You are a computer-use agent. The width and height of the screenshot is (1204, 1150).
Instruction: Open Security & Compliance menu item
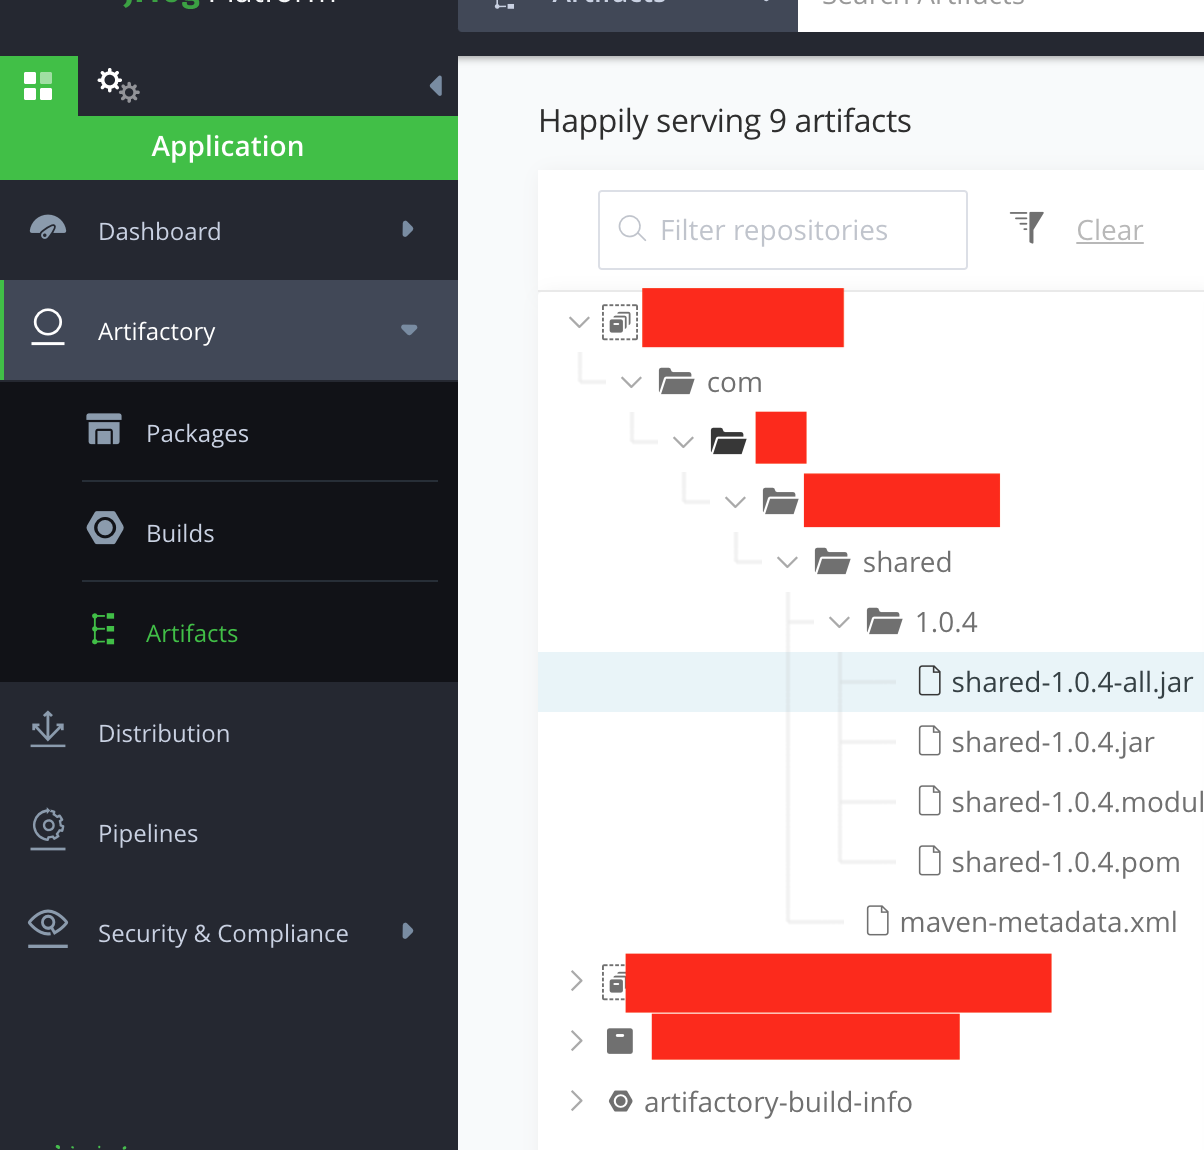click(229, 932)
